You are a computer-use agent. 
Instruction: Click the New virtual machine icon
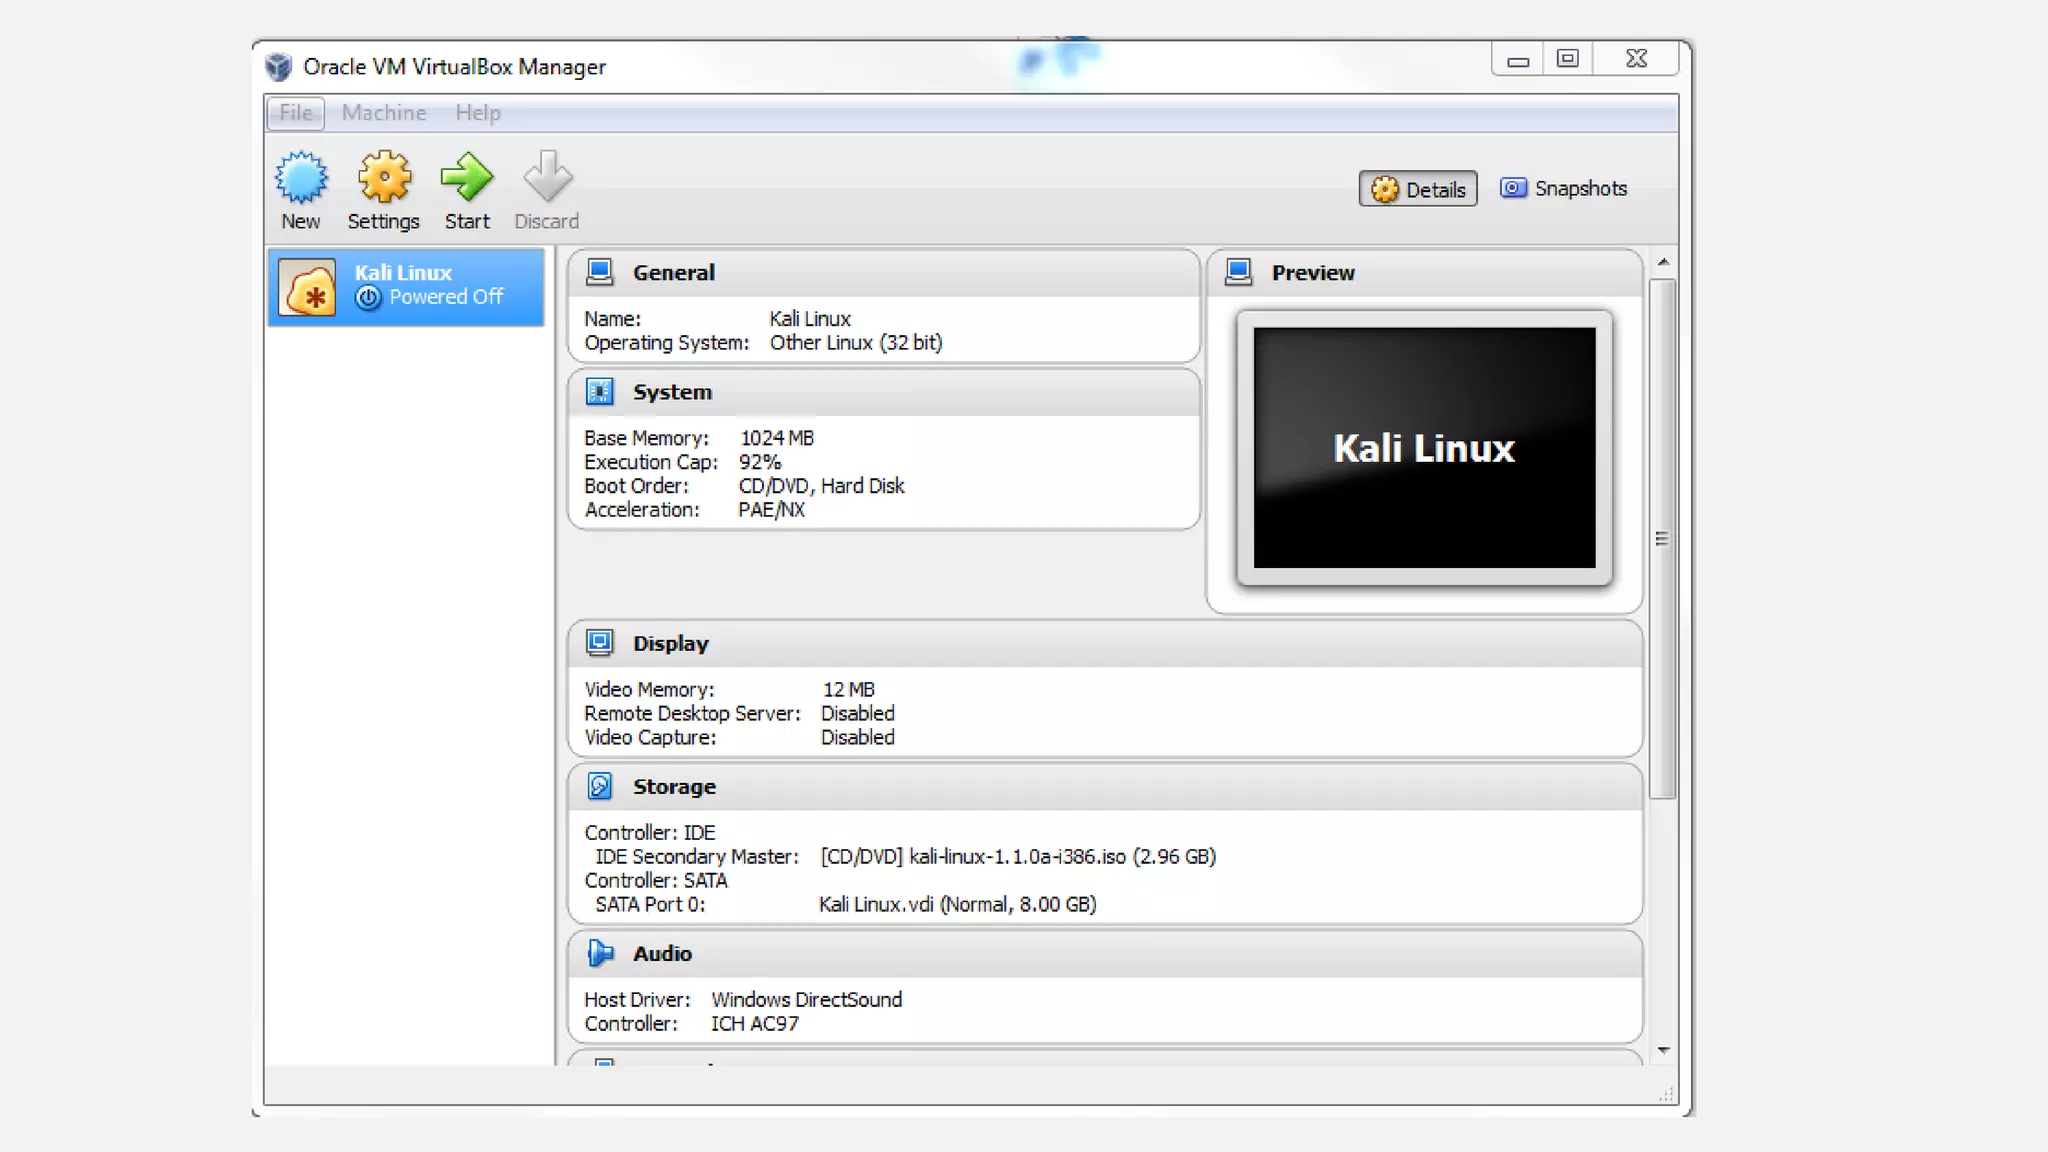coord(300,178)
